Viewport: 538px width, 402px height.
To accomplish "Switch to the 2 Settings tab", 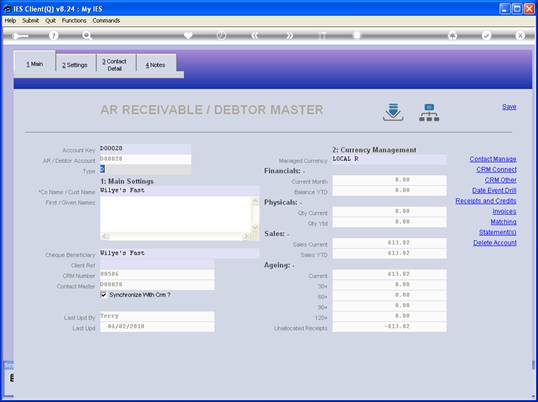I will [75, 65].
